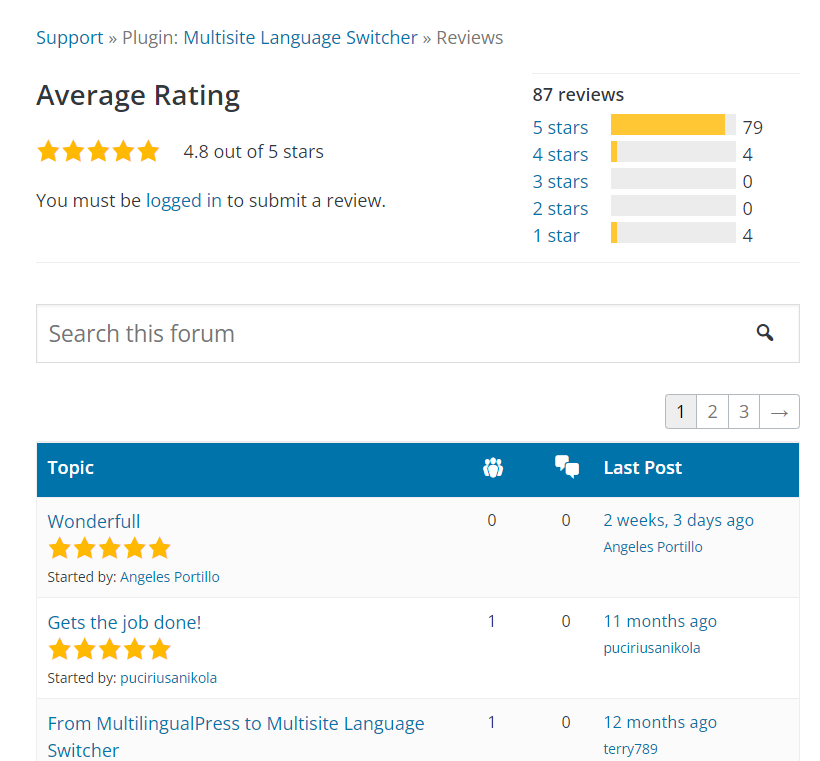The width and height of the screenshot is (820, 761).
Task: Click the Average Rating heading
Action: tap(138, 96)
